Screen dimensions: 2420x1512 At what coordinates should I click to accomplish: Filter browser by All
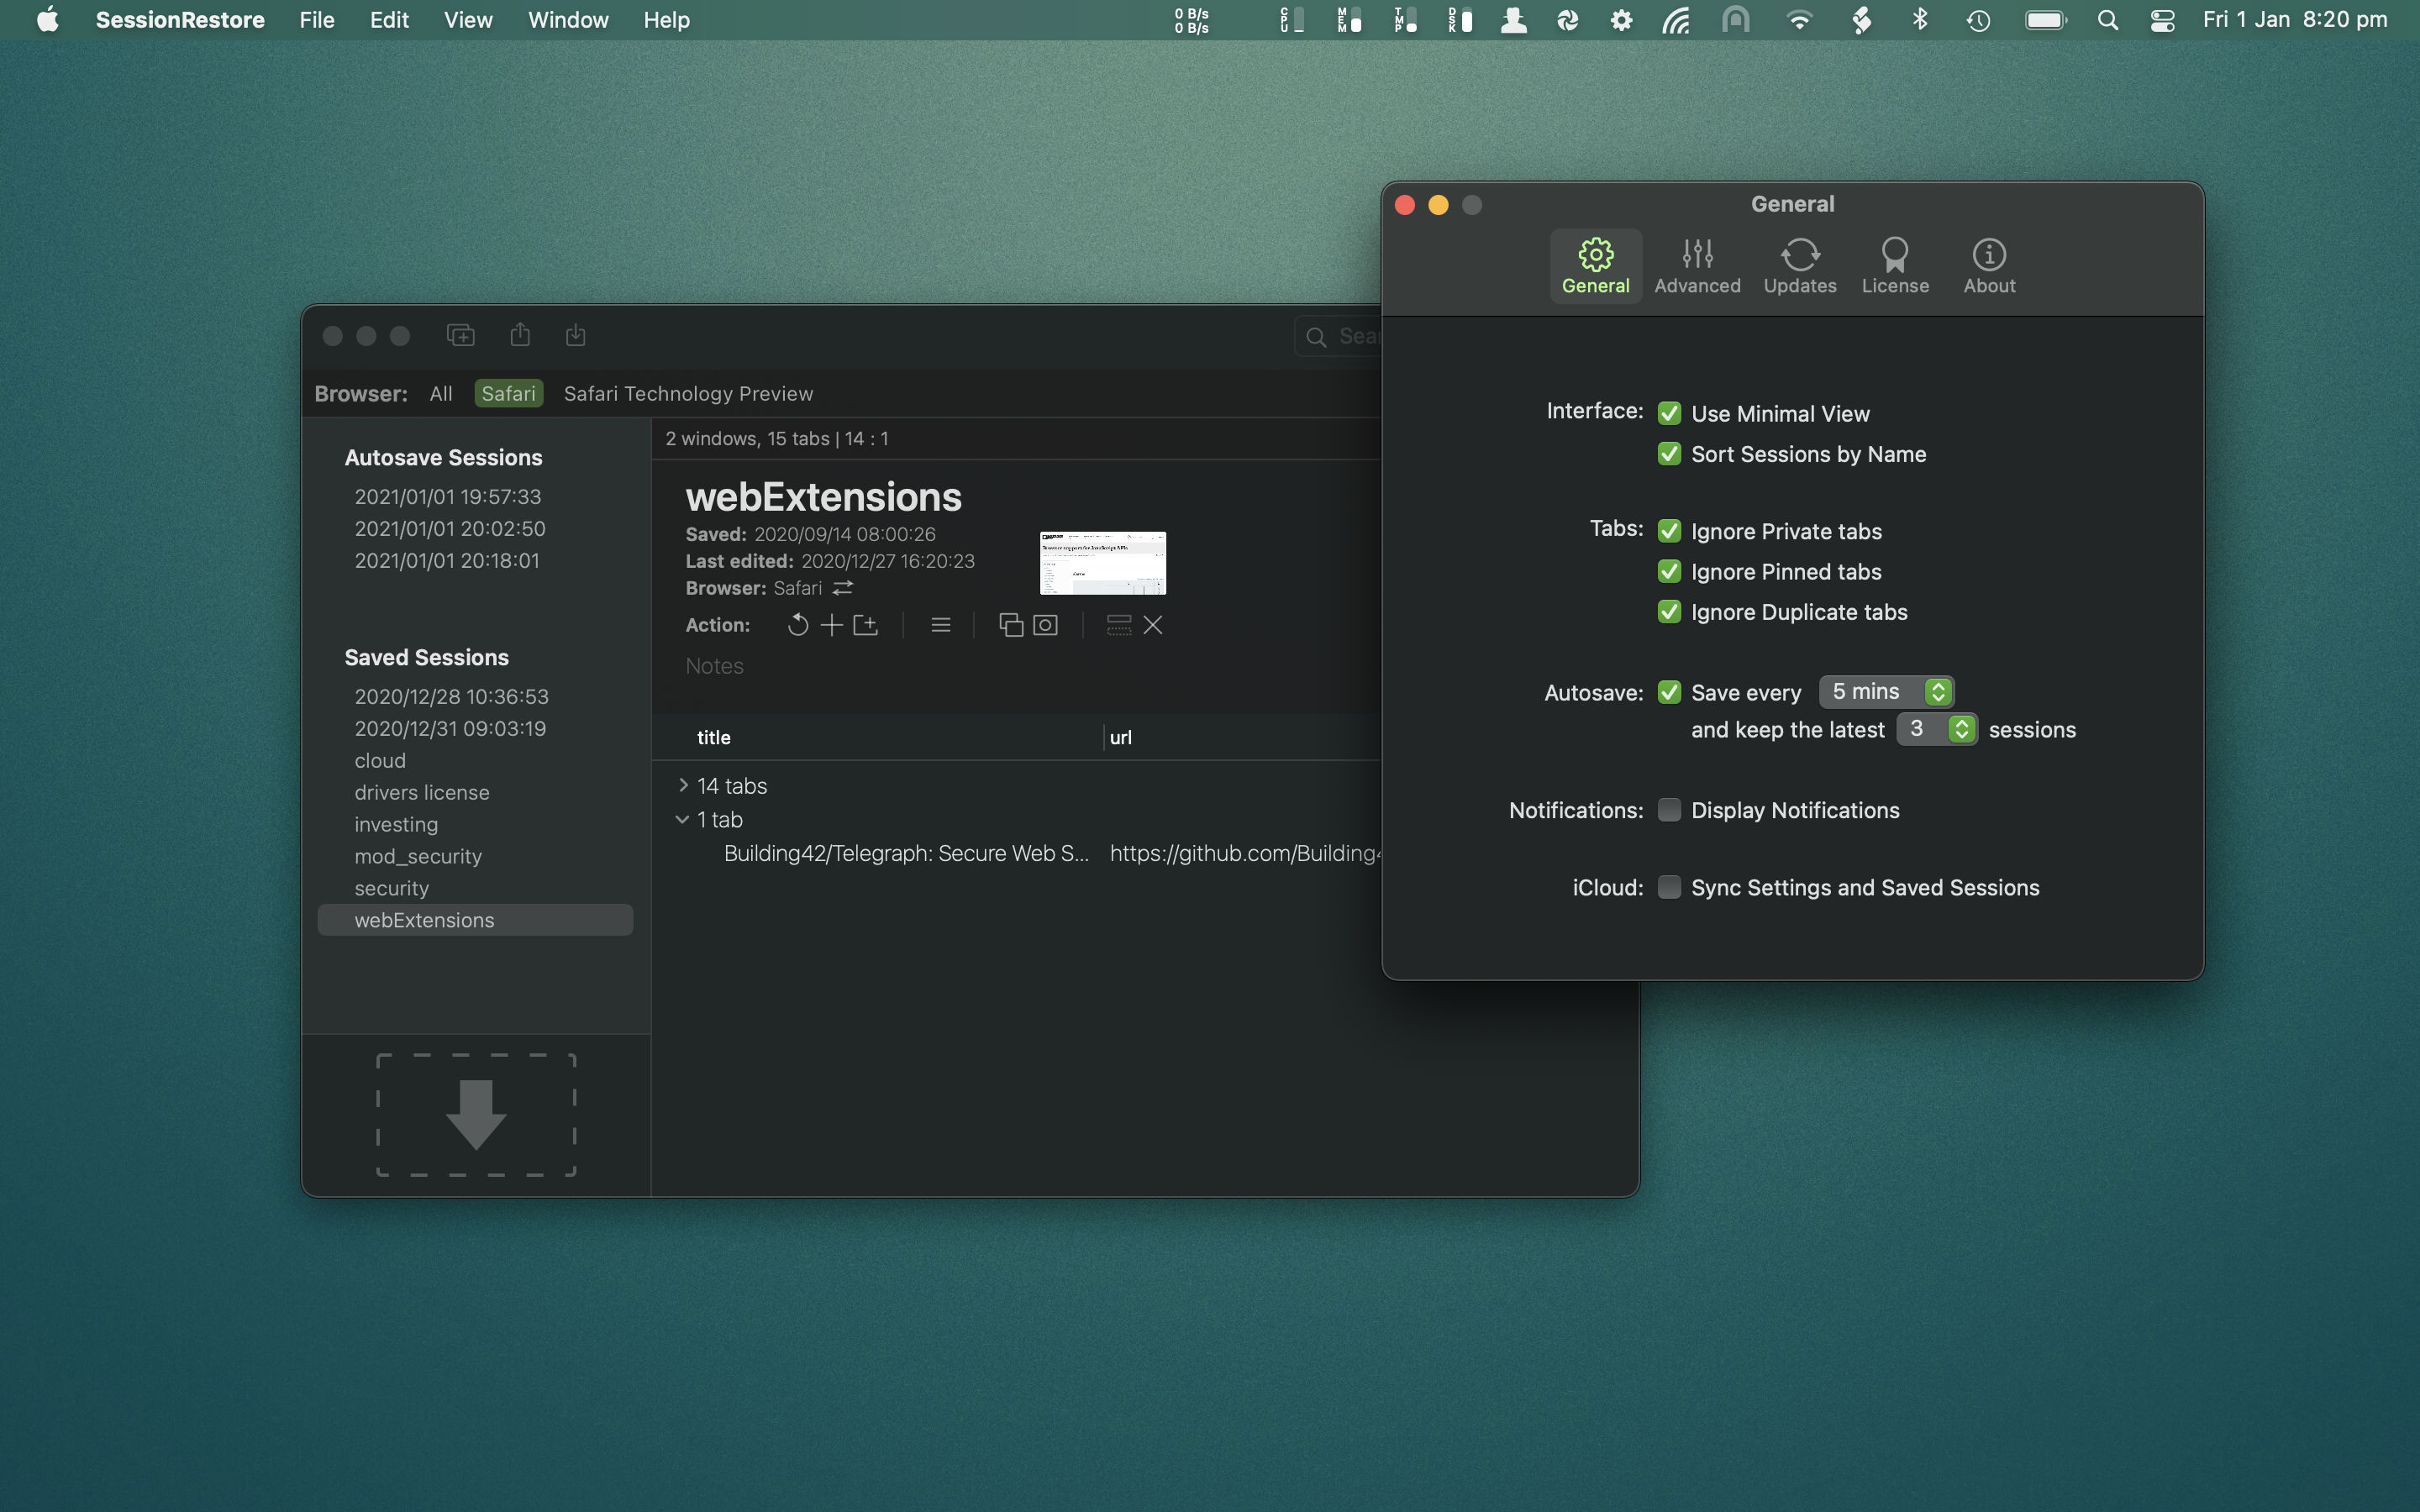[441, 393]
